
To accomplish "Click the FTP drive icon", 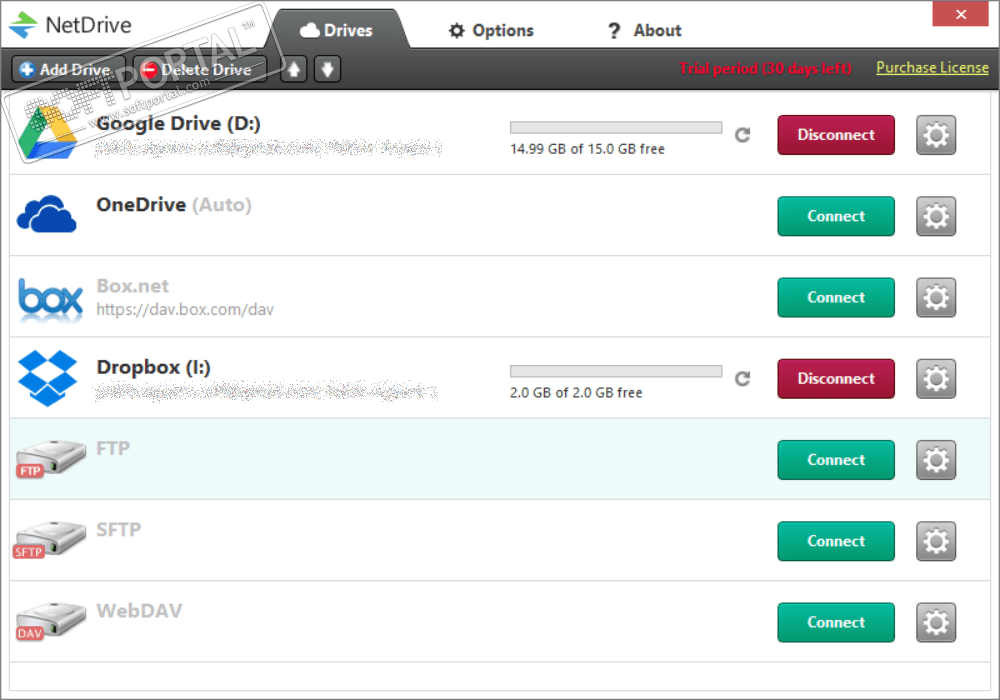I will click(50, 458).
